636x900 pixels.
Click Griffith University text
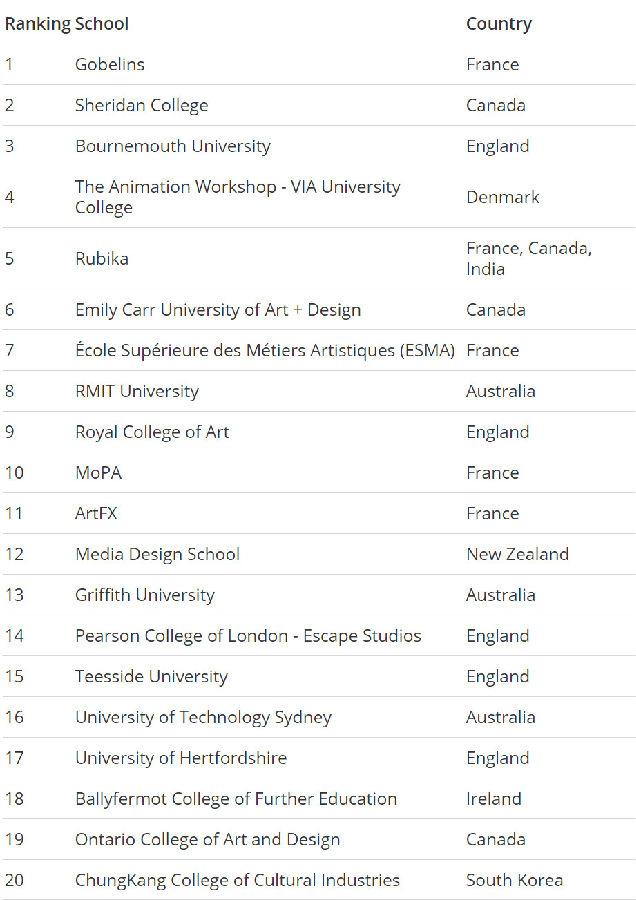tap(145, 595)
